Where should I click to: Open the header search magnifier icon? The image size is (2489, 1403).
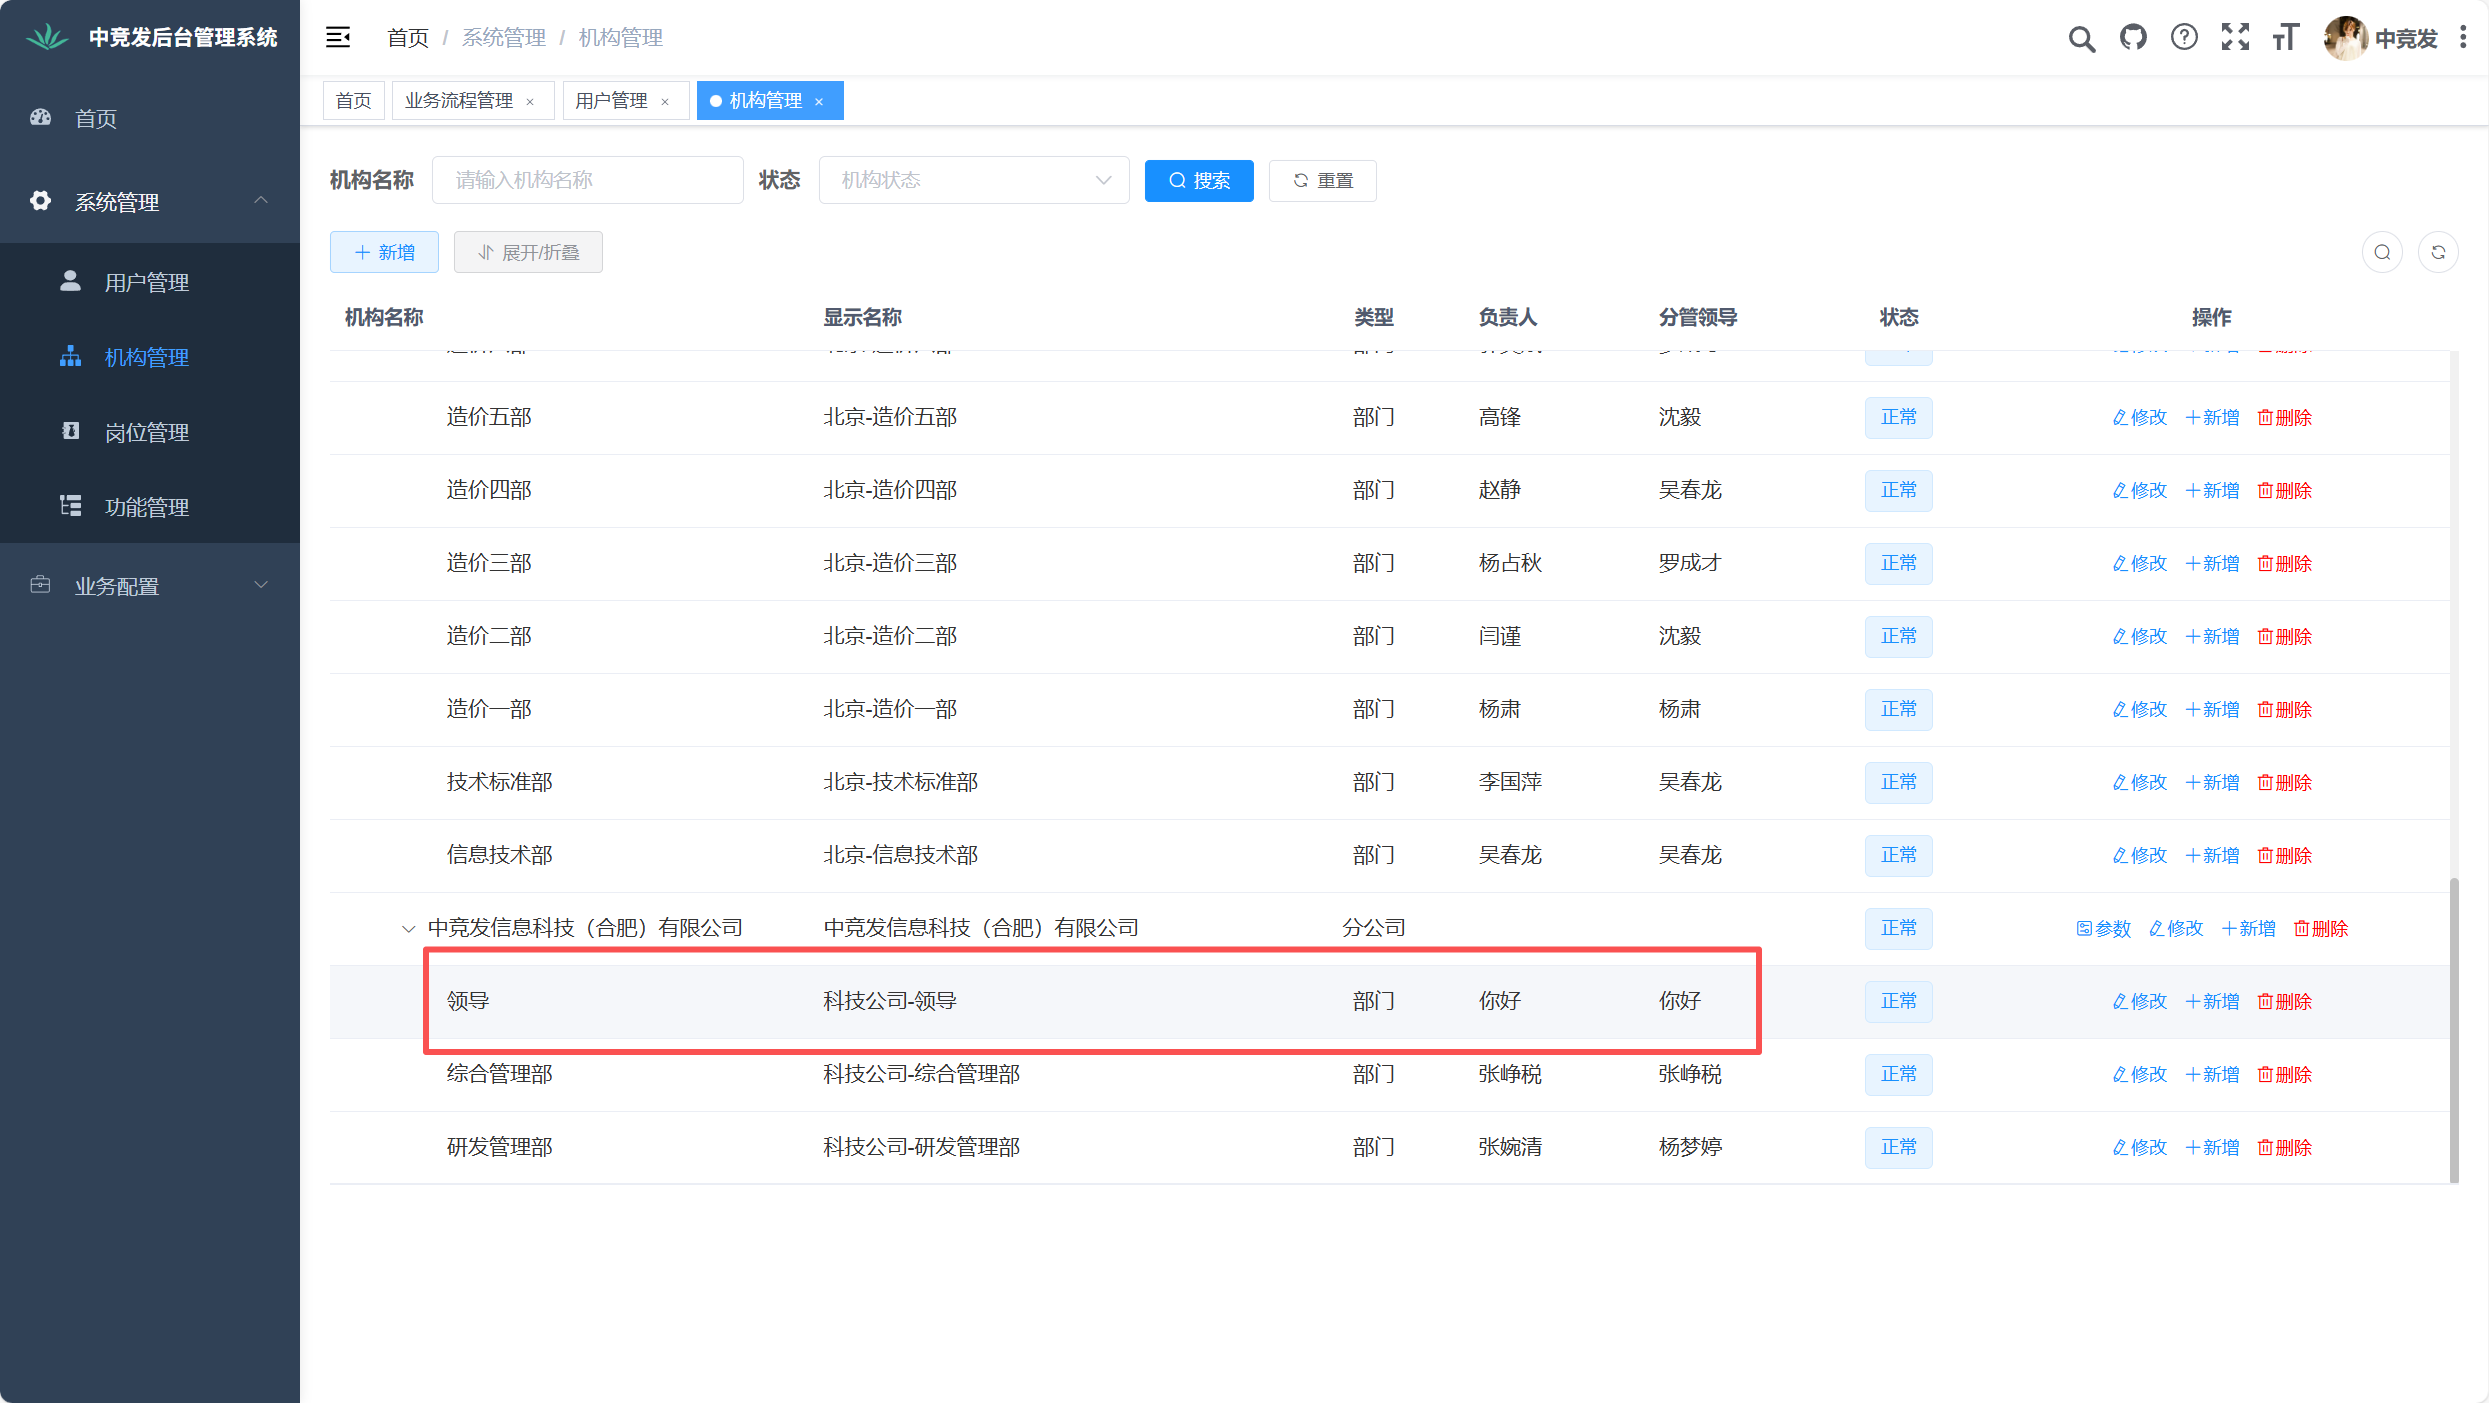[2081, 39]
